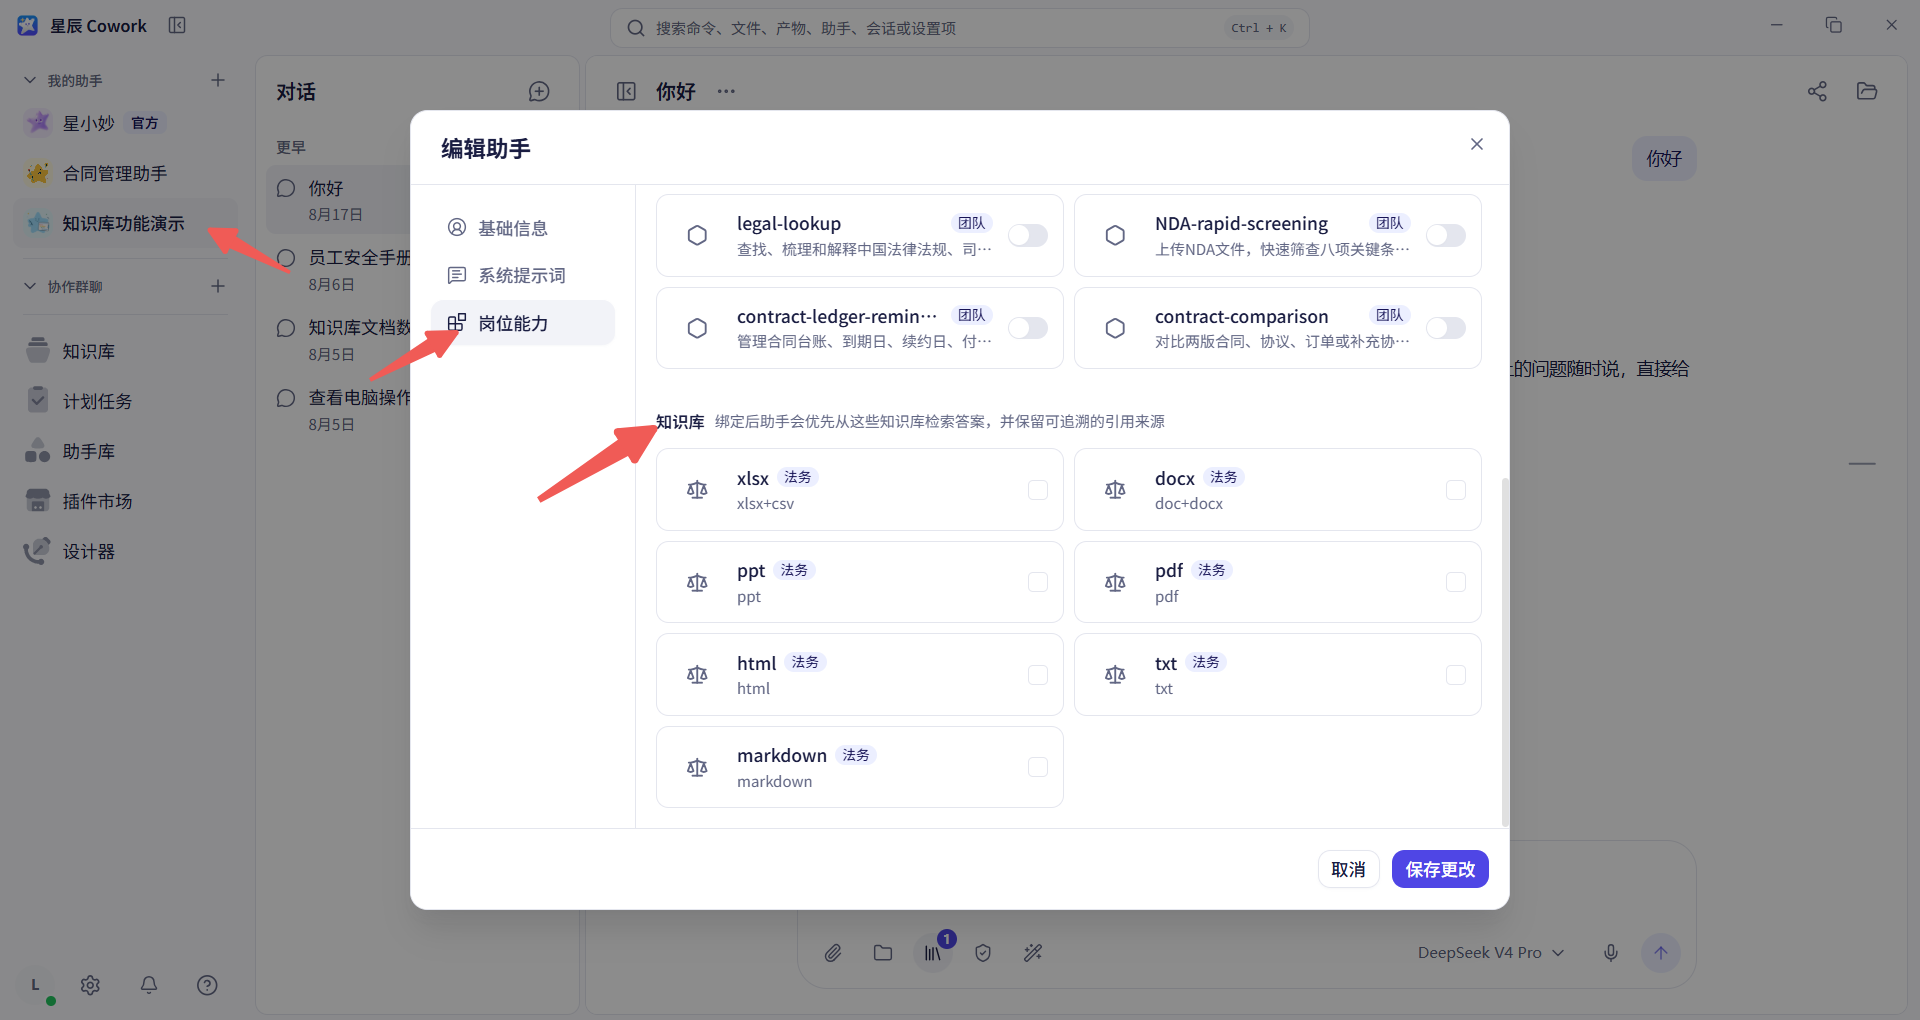Open 插件市场 in sidebar
1920x1020 pixels.
126,501
